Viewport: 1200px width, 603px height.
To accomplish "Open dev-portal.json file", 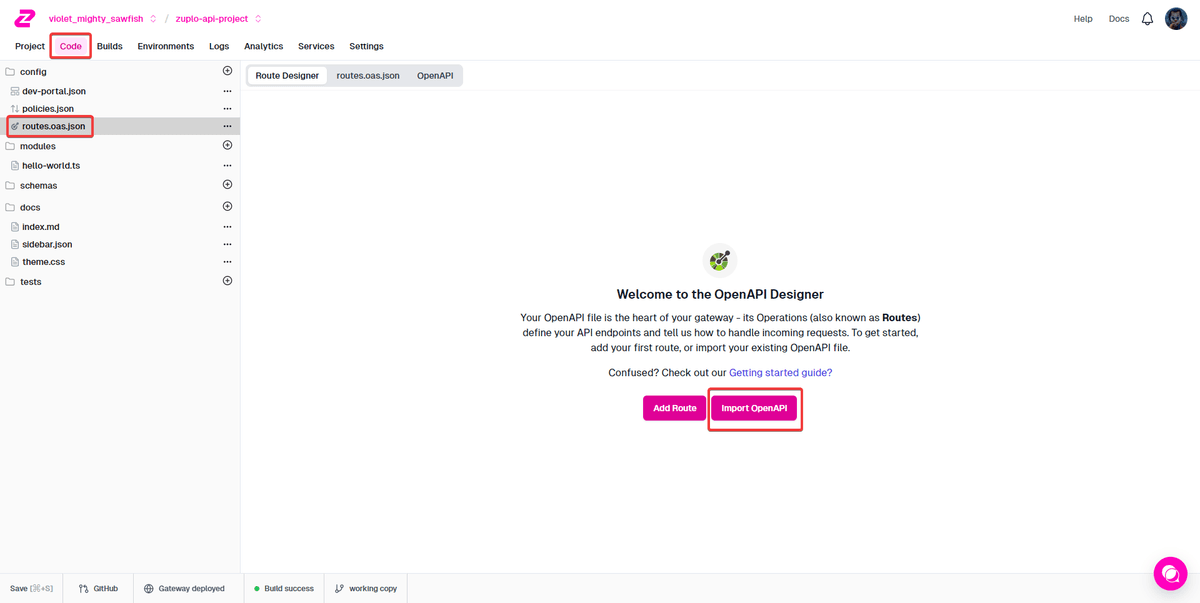I will coord(54,91).
